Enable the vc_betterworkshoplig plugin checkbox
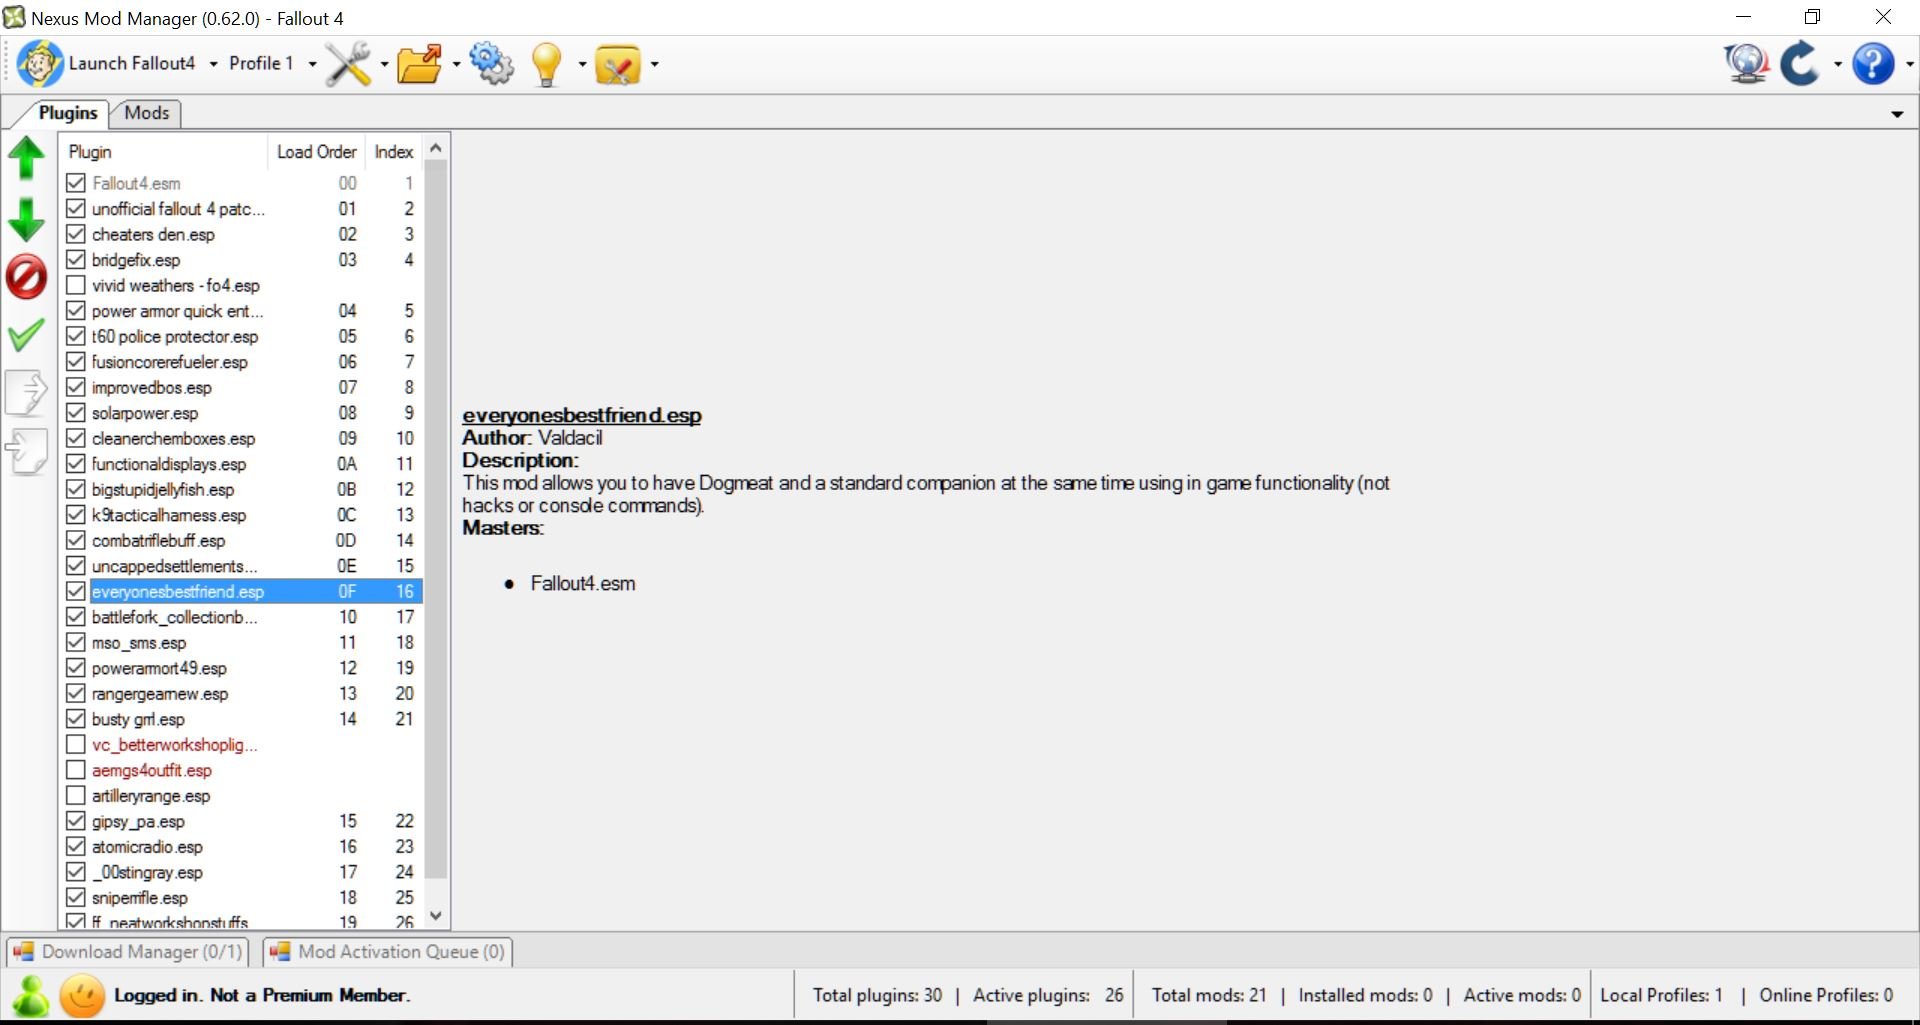Image resolution: width=1920 pixels, height=1025 pixels. tap(75, 745)
